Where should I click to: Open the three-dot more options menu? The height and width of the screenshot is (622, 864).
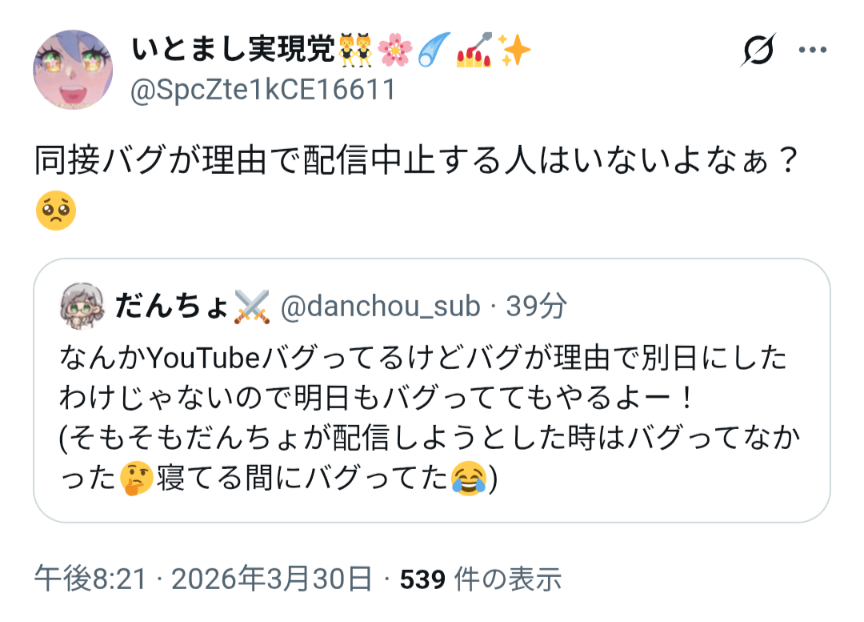coord(813,50)
